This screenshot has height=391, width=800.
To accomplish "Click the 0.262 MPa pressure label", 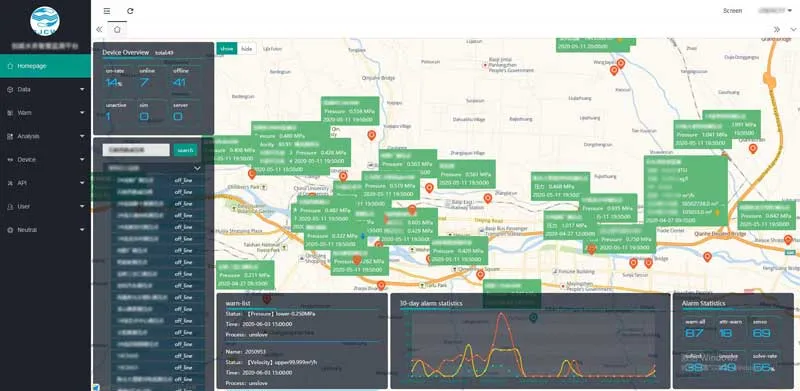I will pyautogui.click(x=360, y=261).
